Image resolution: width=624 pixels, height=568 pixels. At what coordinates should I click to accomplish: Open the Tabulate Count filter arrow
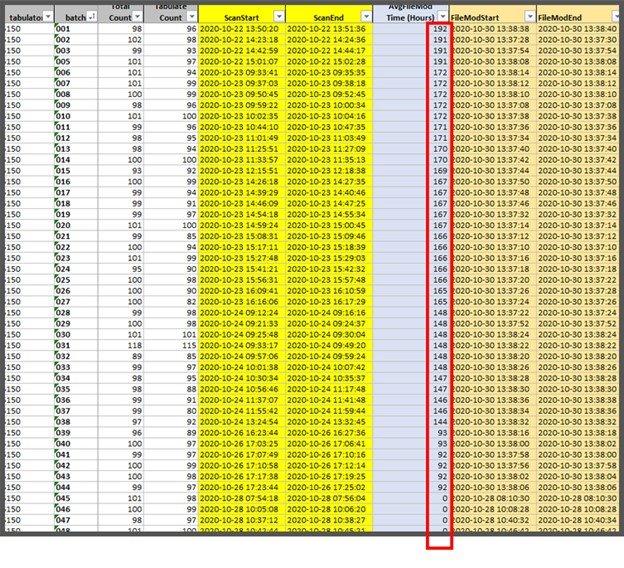click(x=190, y=17)
